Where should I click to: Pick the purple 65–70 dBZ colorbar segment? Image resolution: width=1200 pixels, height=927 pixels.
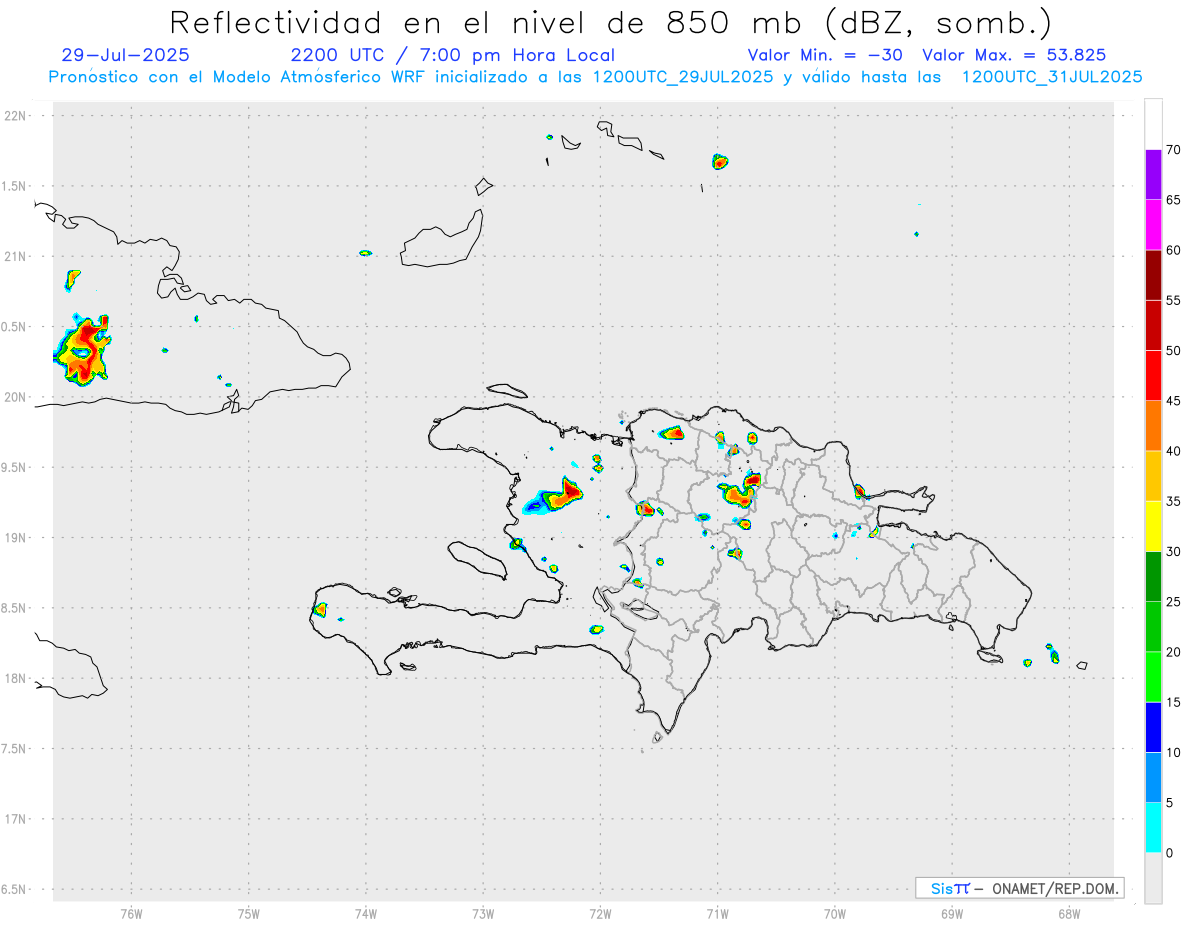pyautogui.click(x=1153, y=175)
